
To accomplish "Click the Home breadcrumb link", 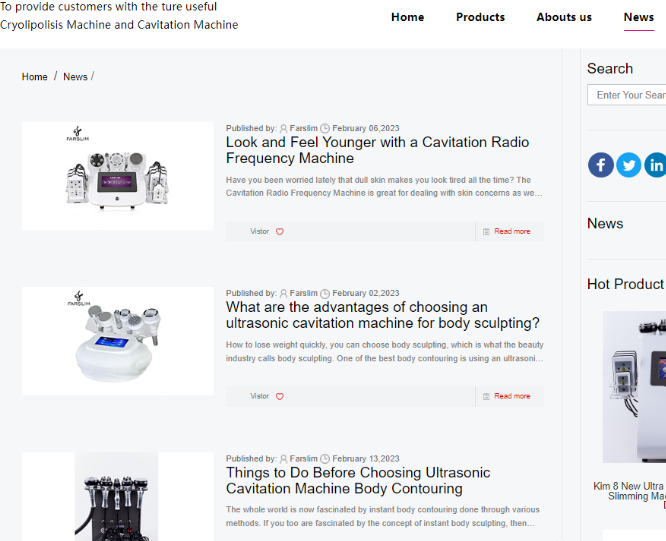I will [x=35, y=77].
